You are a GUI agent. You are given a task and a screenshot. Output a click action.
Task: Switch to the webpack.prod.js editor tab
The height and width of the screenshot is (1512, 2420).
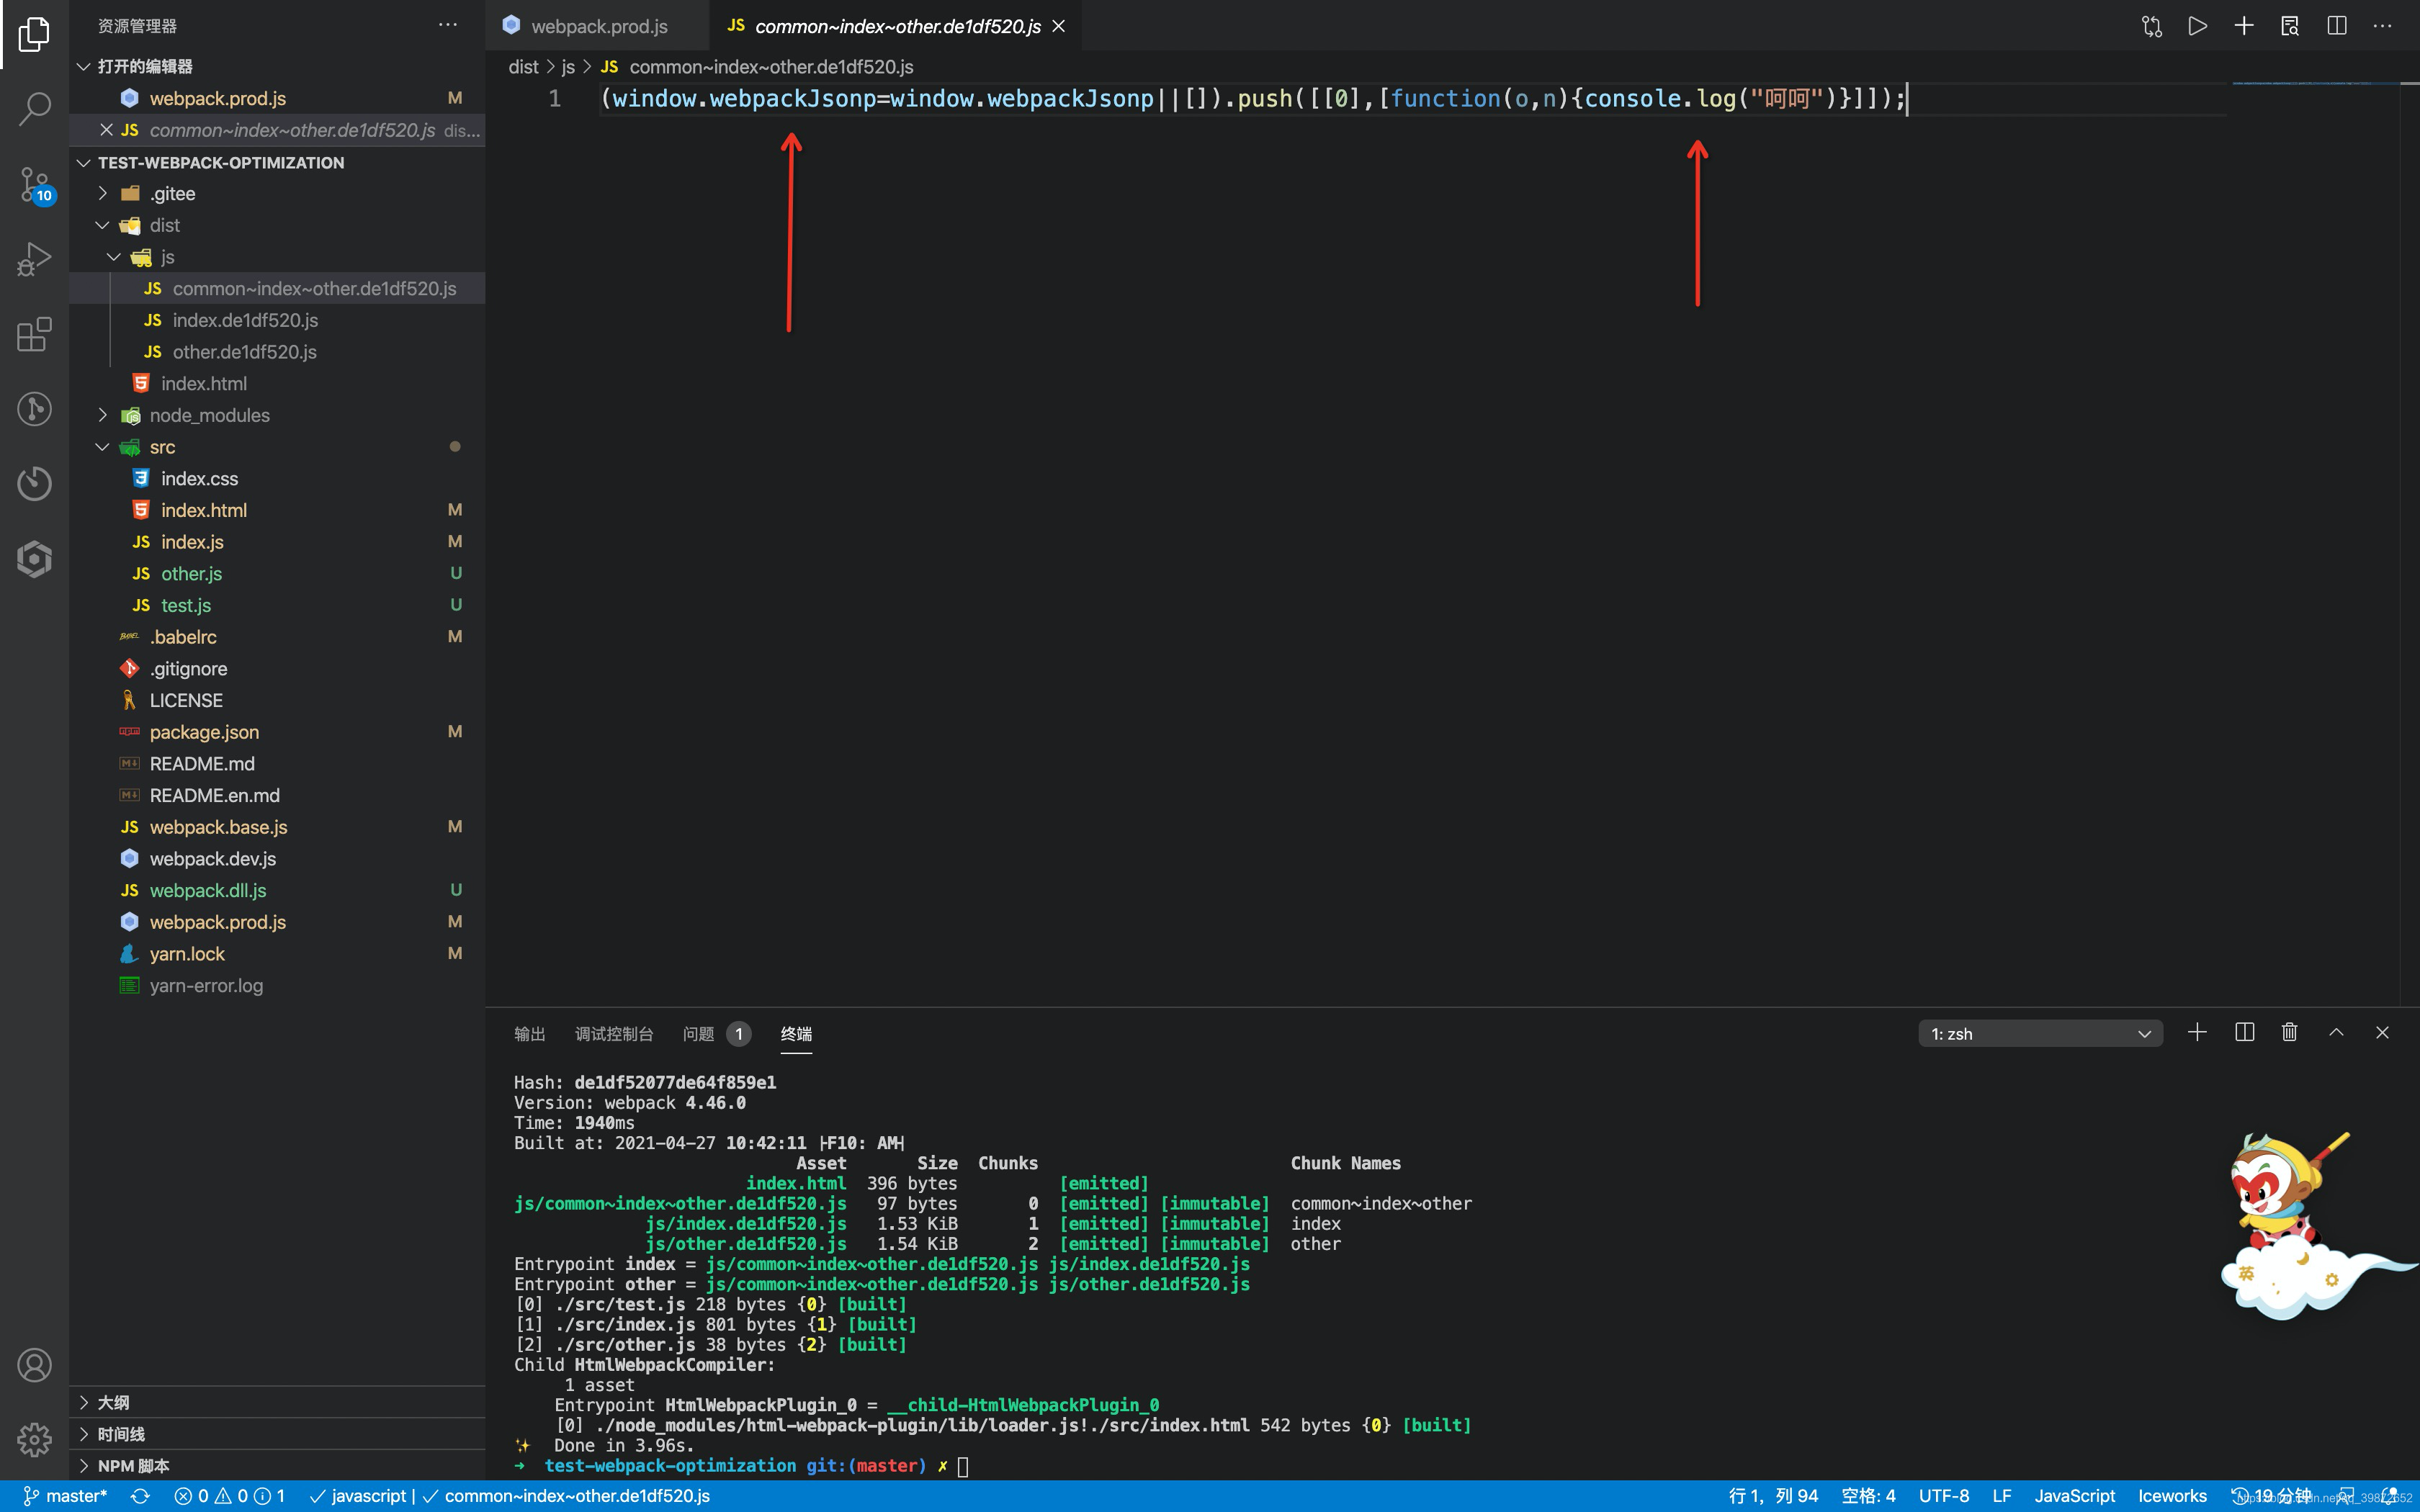[597, 26]
